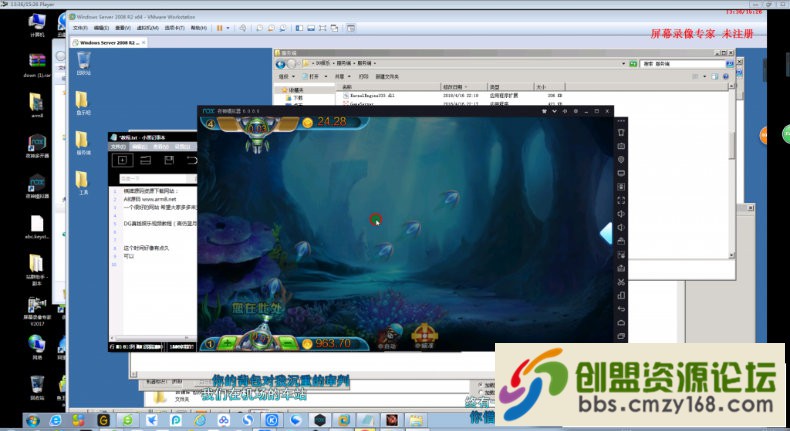Screen dimensions: 790x431
Task: Open Internet Explorer from the taskbar
Action: 55,420
